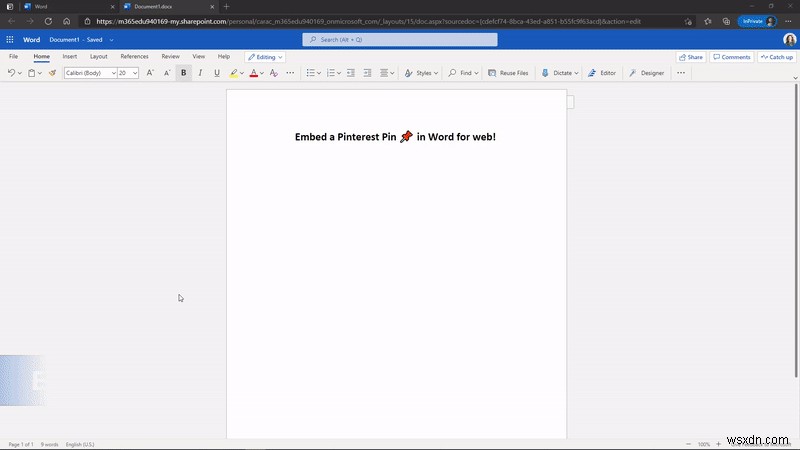
Task: Open the font color dropdown arrow
Action: (262, 73)
